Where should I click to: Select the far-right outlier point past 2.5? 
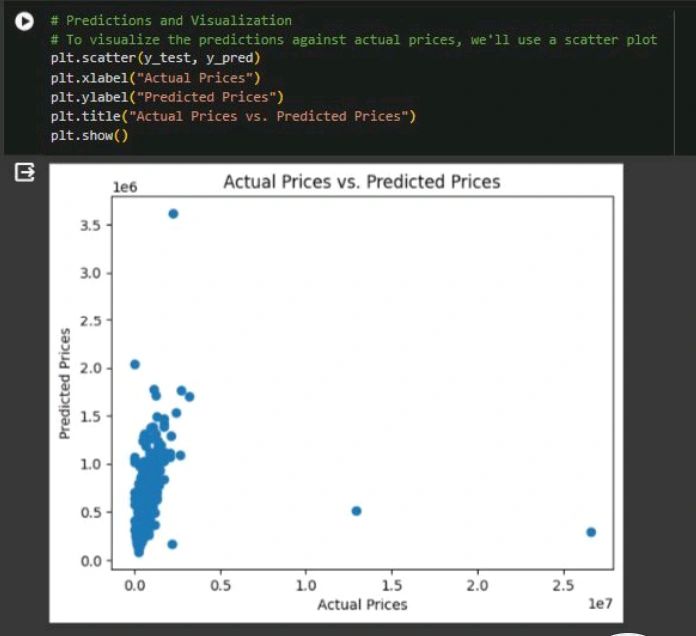pyautogui.click(x=591, y=532)
